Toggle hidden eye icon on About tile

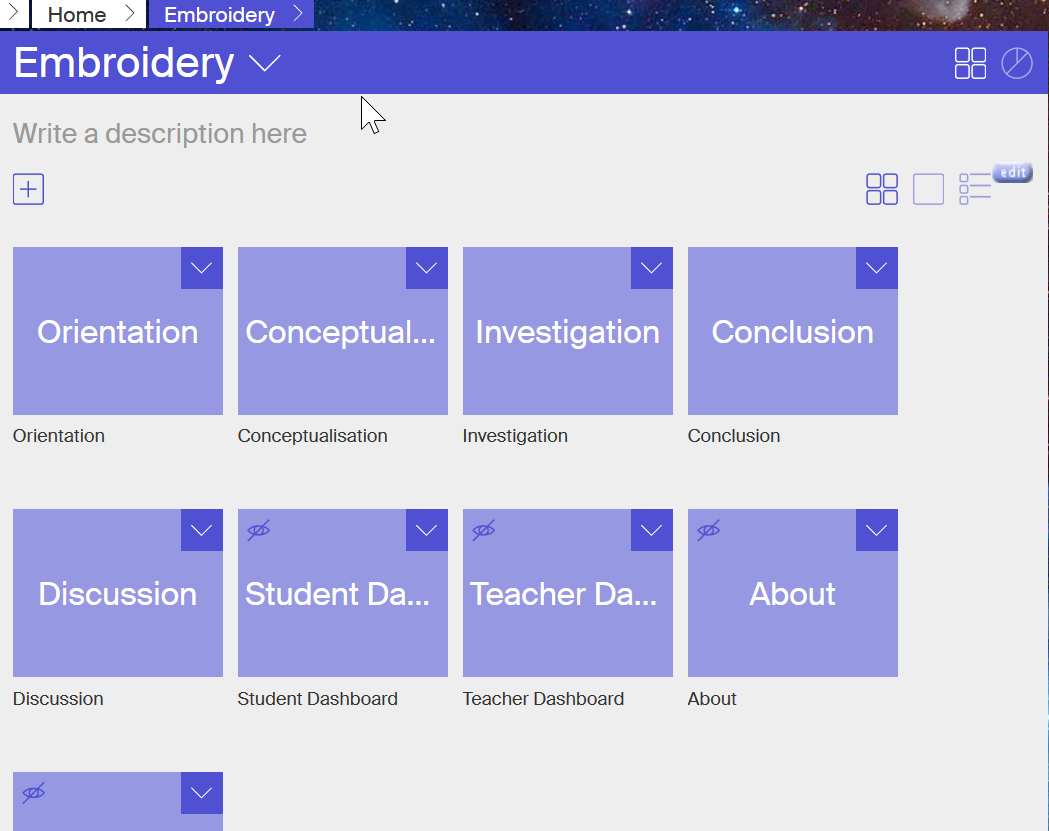pos(709,530)
